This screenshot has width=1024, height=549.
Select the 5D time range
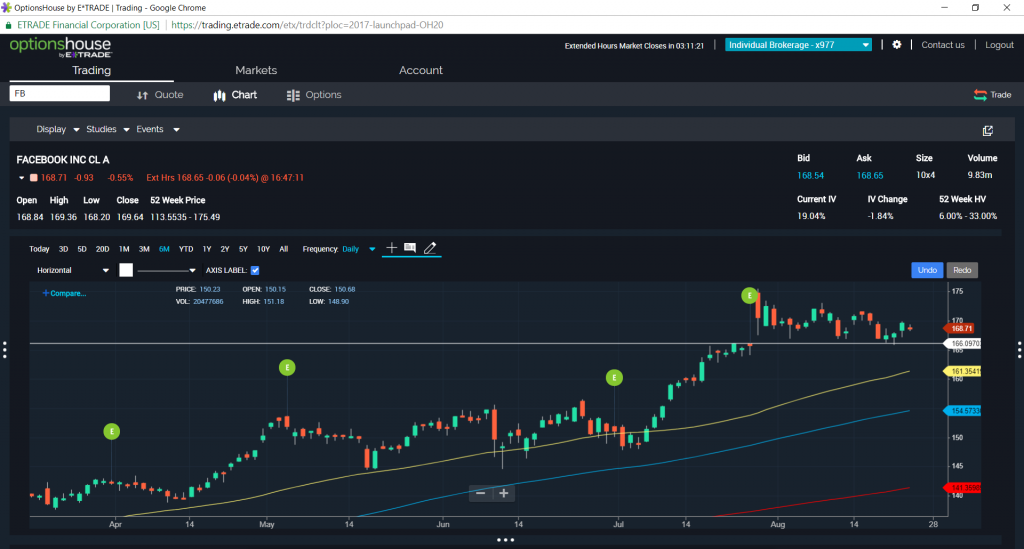coord(82,249)
